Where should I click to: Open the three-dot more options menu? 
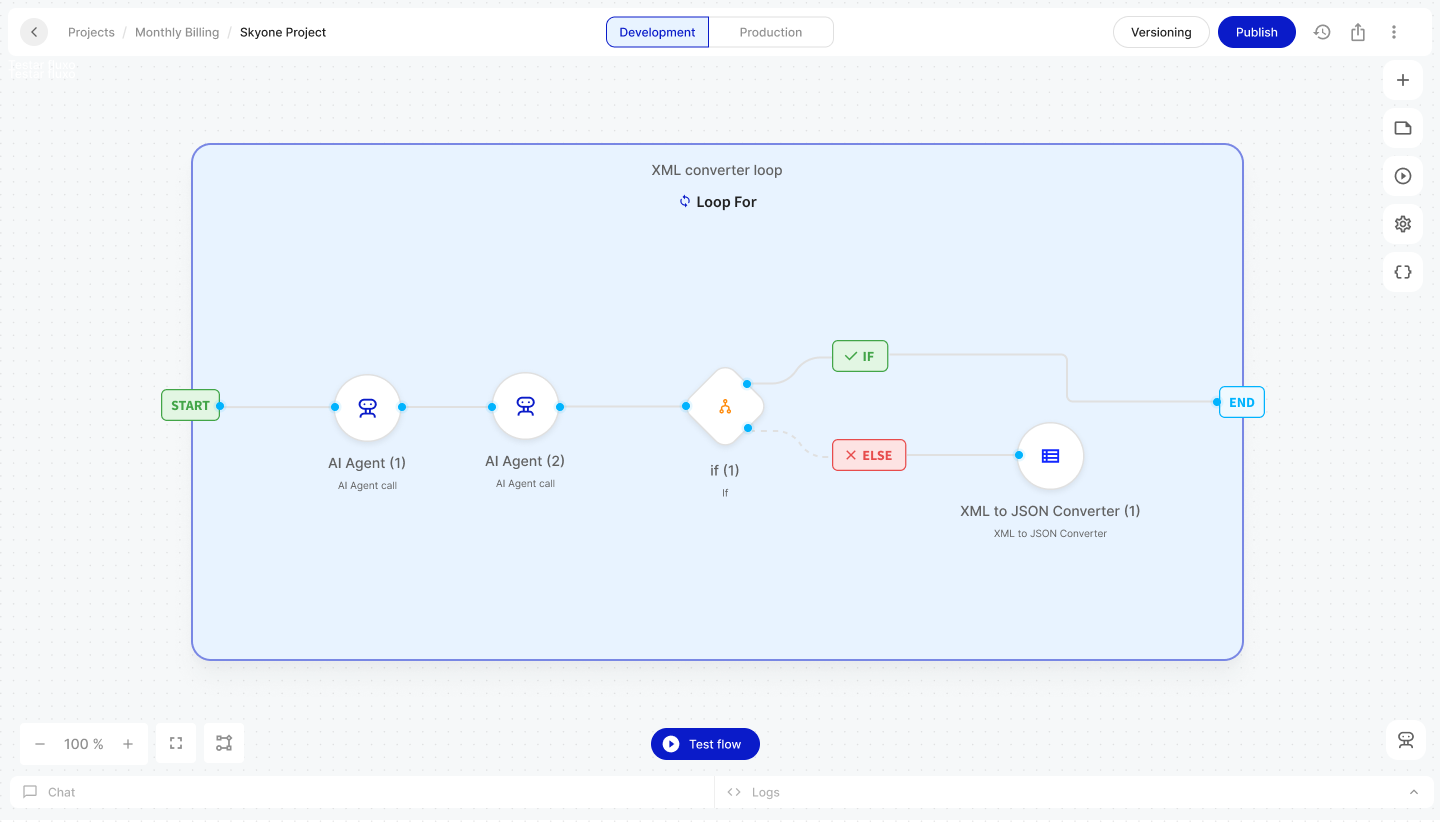[1394, 32]
